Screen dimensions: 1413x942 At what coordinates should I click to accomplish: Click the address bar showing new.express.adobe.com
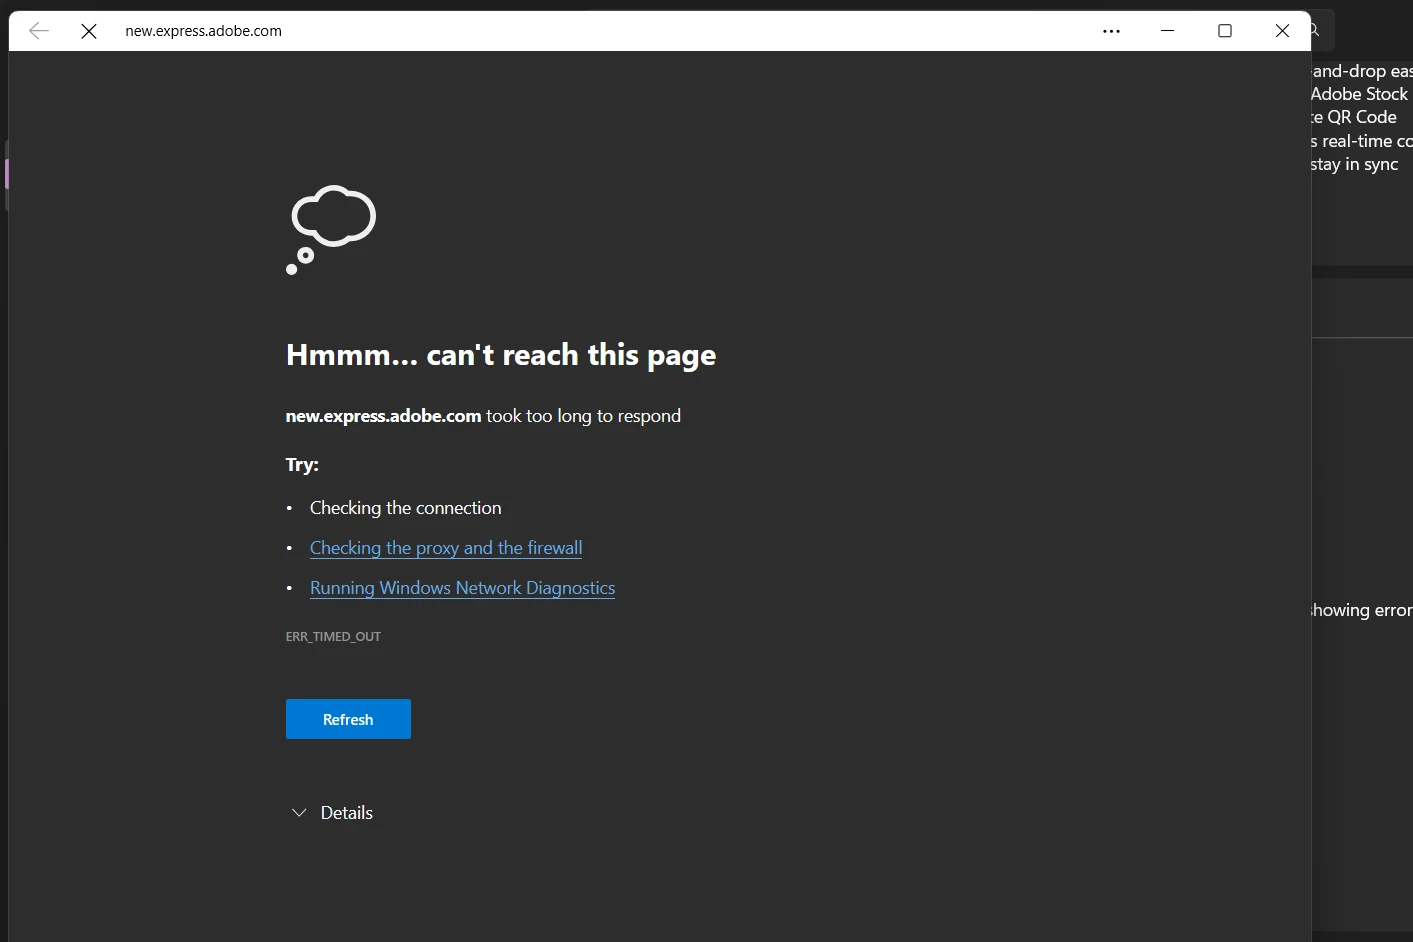pyautogui.click(x=204, y=31)
